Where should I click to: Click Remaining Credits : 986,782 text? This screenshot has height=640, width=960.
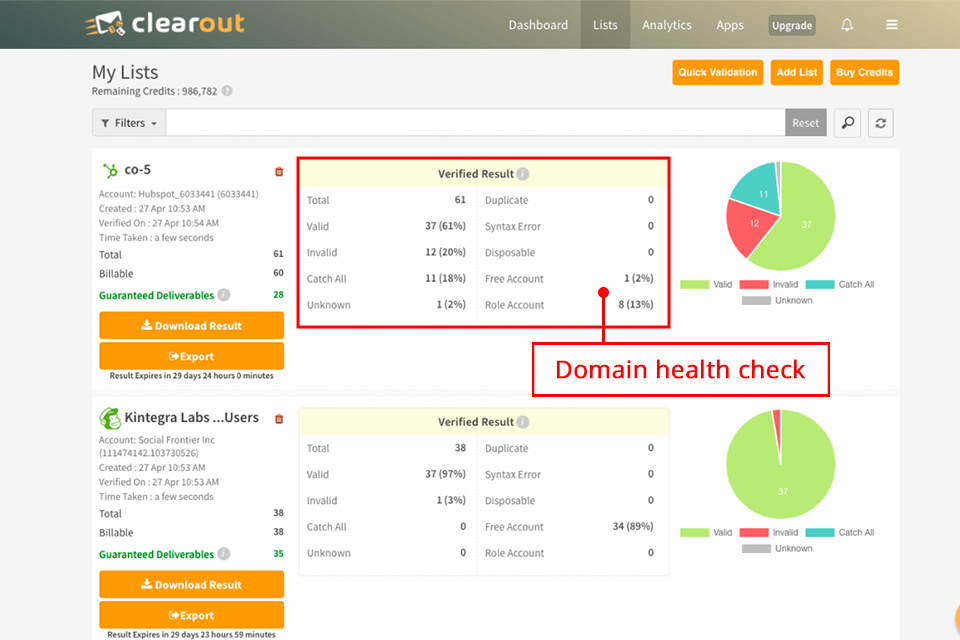(x=154, y=91)
